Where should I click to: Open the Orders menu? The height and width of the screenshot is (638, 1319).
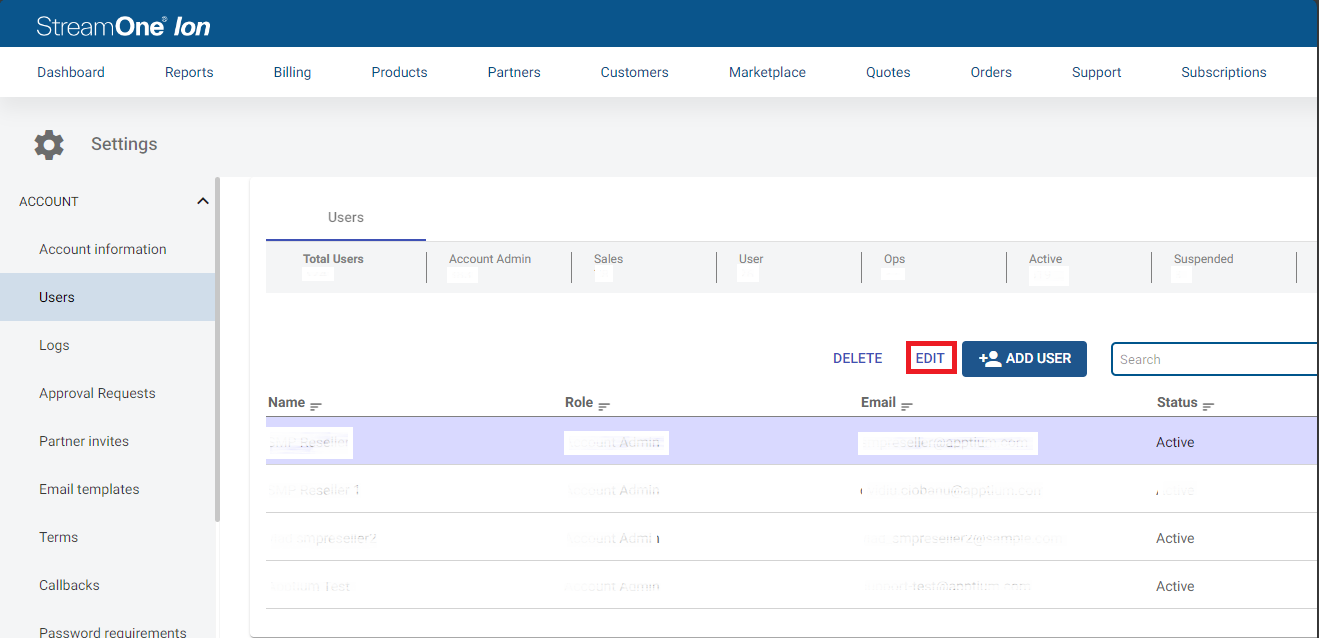click(x=991, y=72)
